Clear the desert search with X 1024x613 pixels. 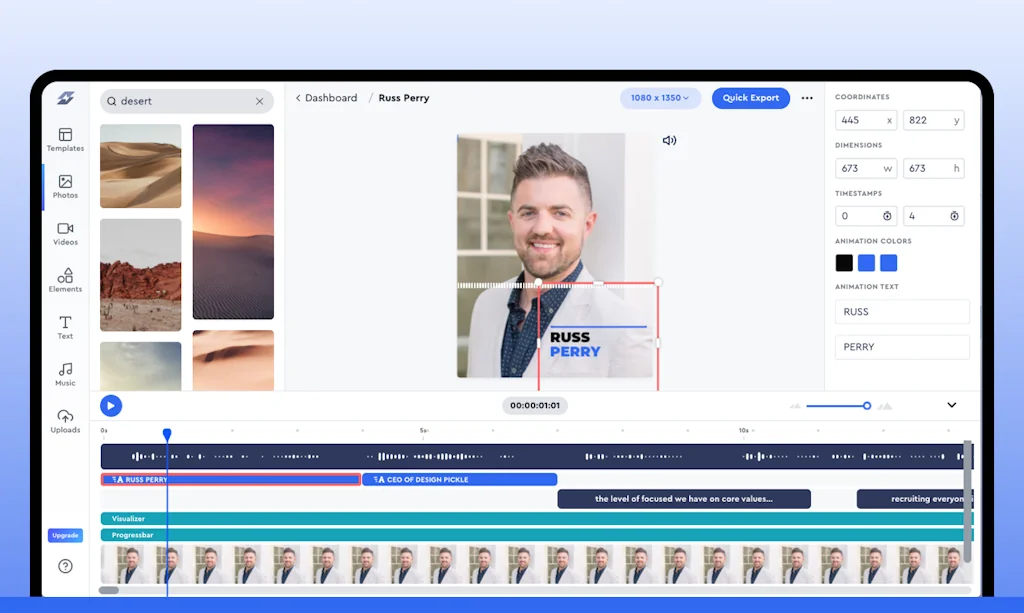tap(260, 102)
